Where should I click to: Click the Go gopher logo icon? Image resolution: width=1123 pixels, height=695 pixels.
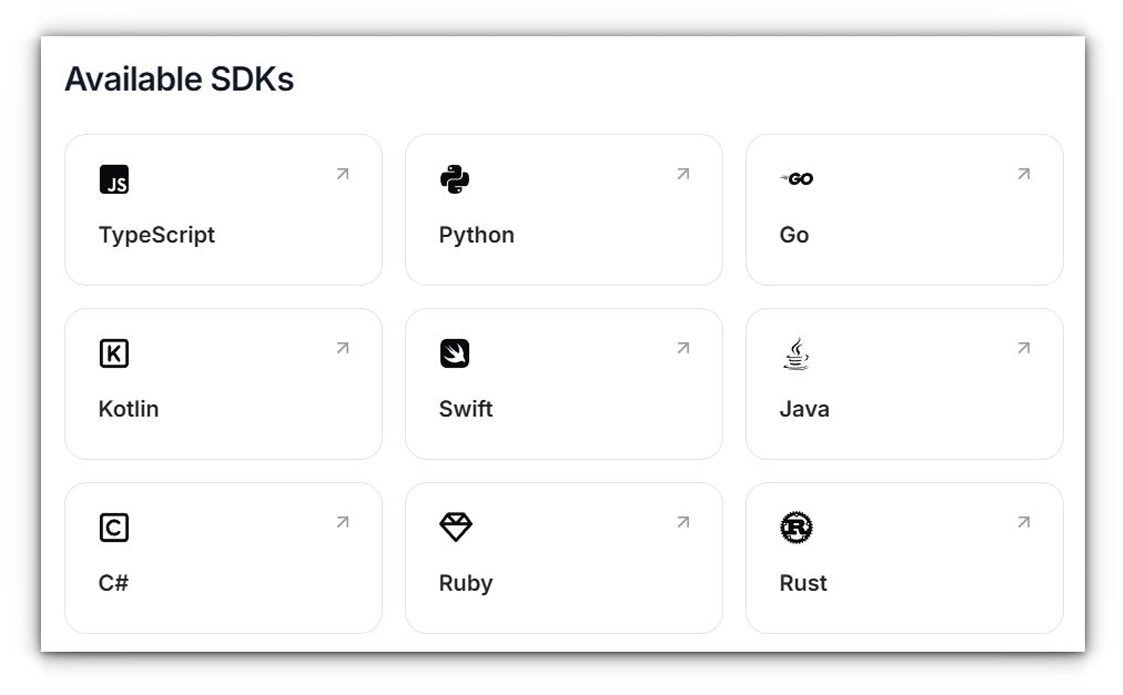point(797,179)
